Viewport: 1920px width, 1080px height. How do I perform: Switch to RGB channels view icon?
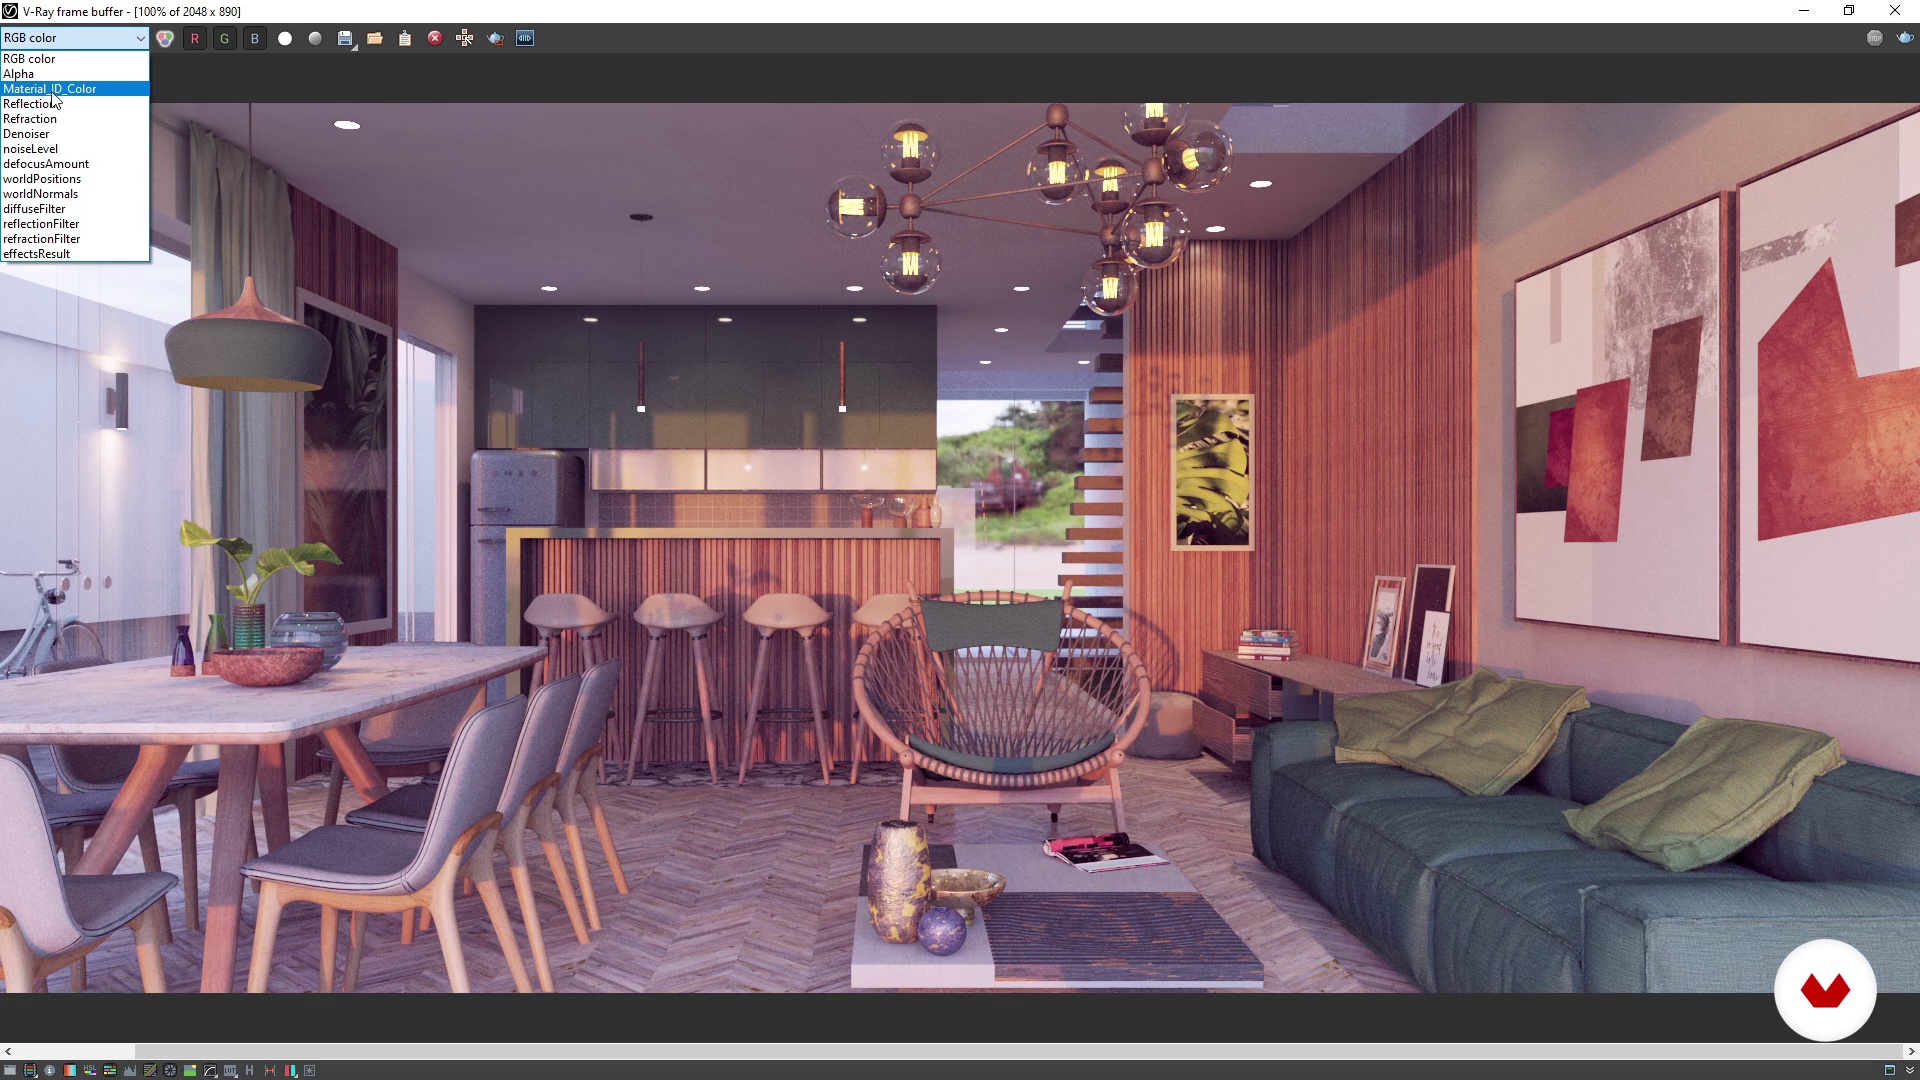click(165, 38)
